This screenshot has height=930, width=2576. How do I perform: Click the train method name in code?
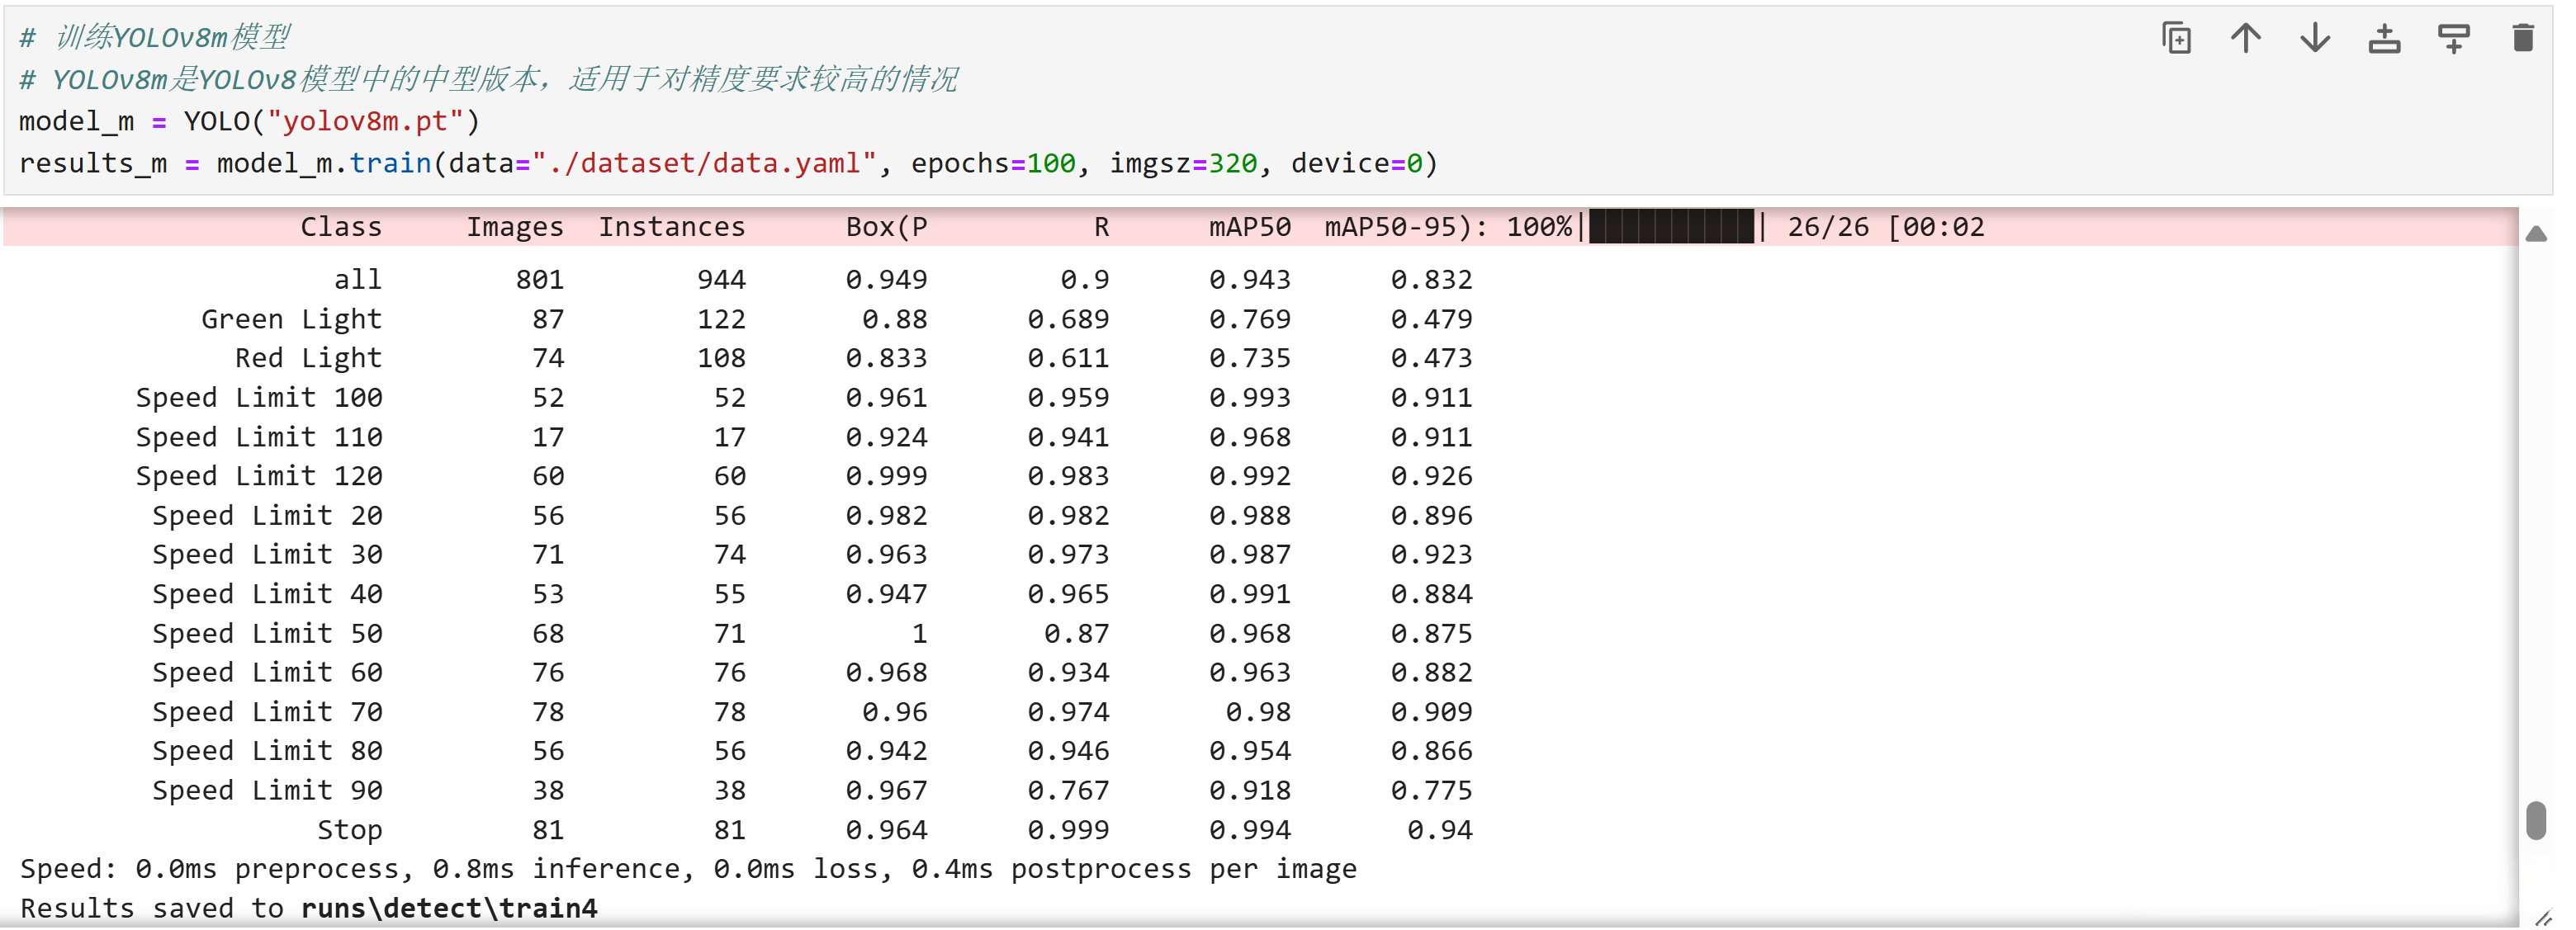tap(390, 163)
